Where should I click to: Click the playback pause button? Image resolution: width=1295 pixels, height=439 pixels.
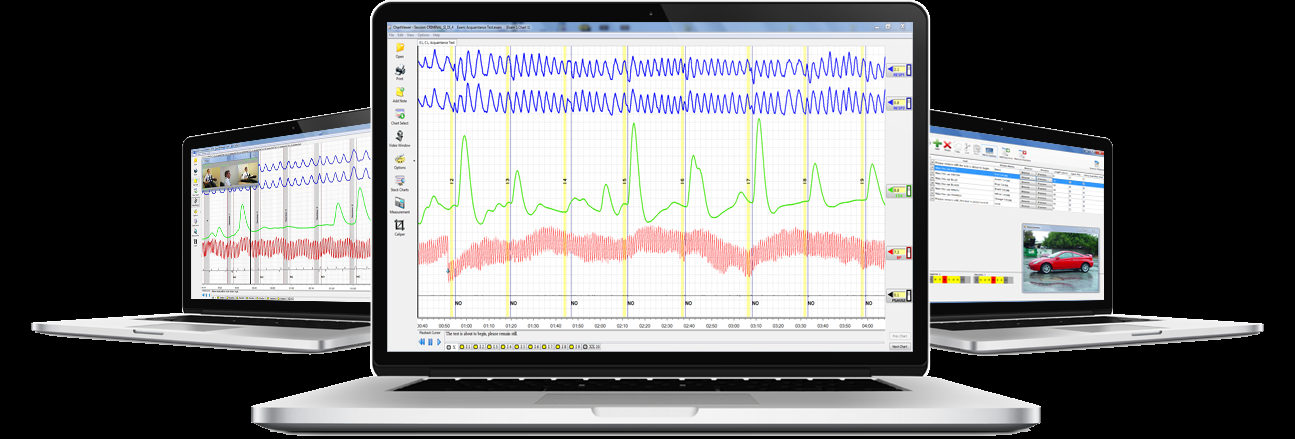430,341
